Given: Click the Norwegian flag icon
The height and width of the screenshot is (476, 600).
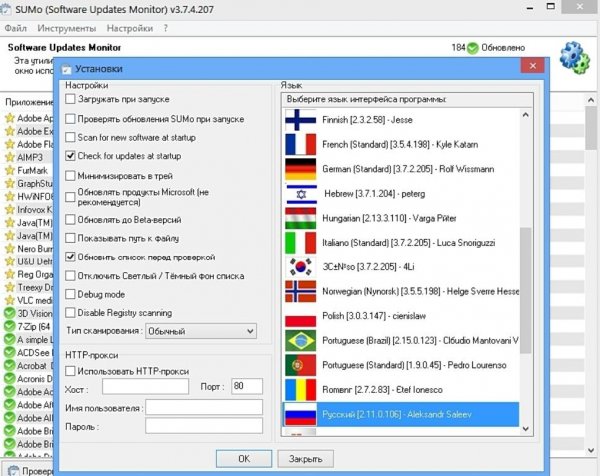Looking at the screenshot, I should click(x=300, y=292).
